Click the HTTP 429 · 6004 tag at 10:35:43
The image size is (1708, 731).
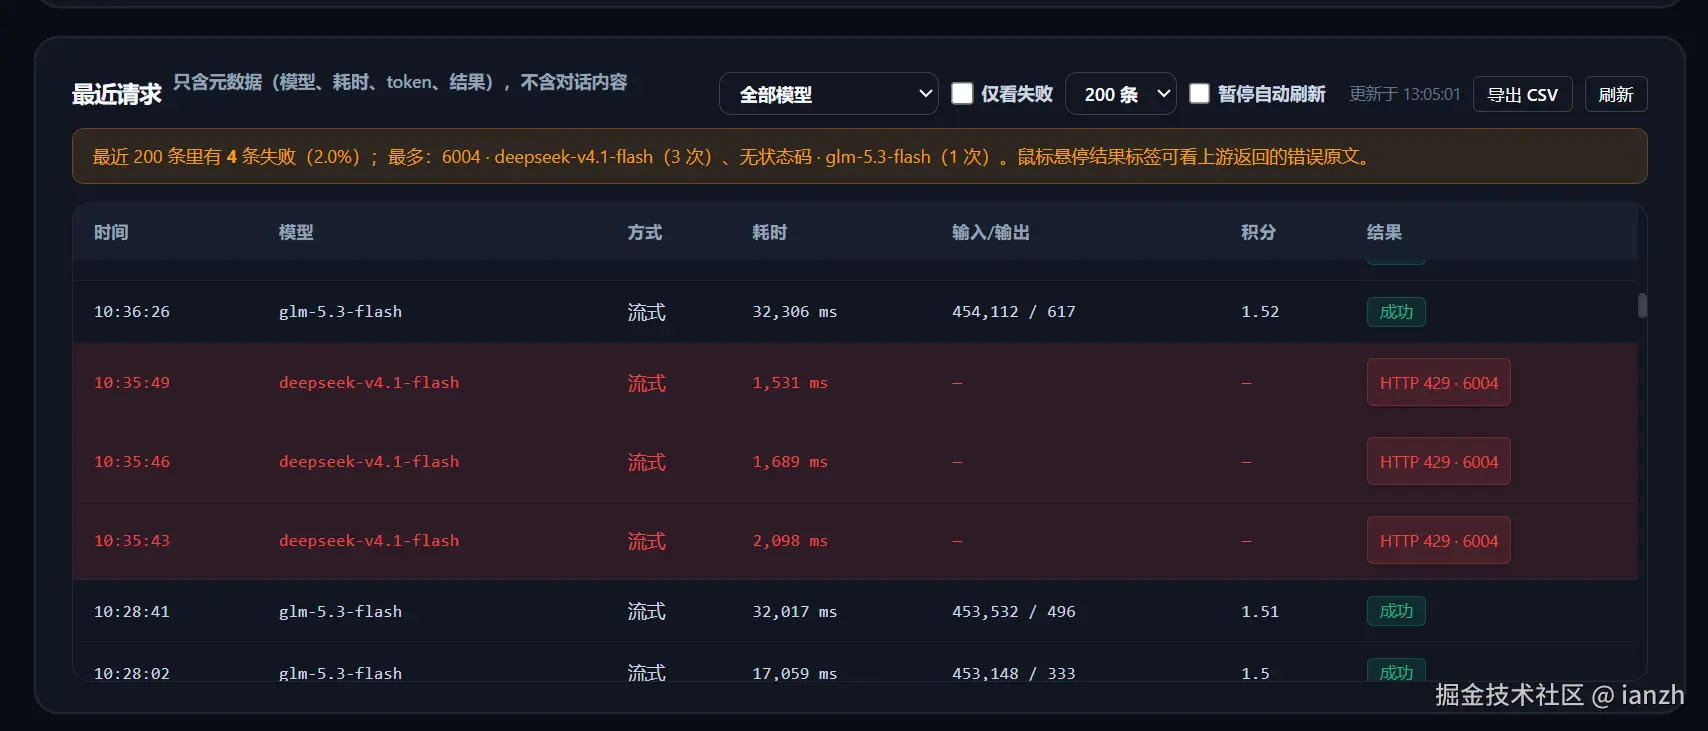[x=1438, y=541]
